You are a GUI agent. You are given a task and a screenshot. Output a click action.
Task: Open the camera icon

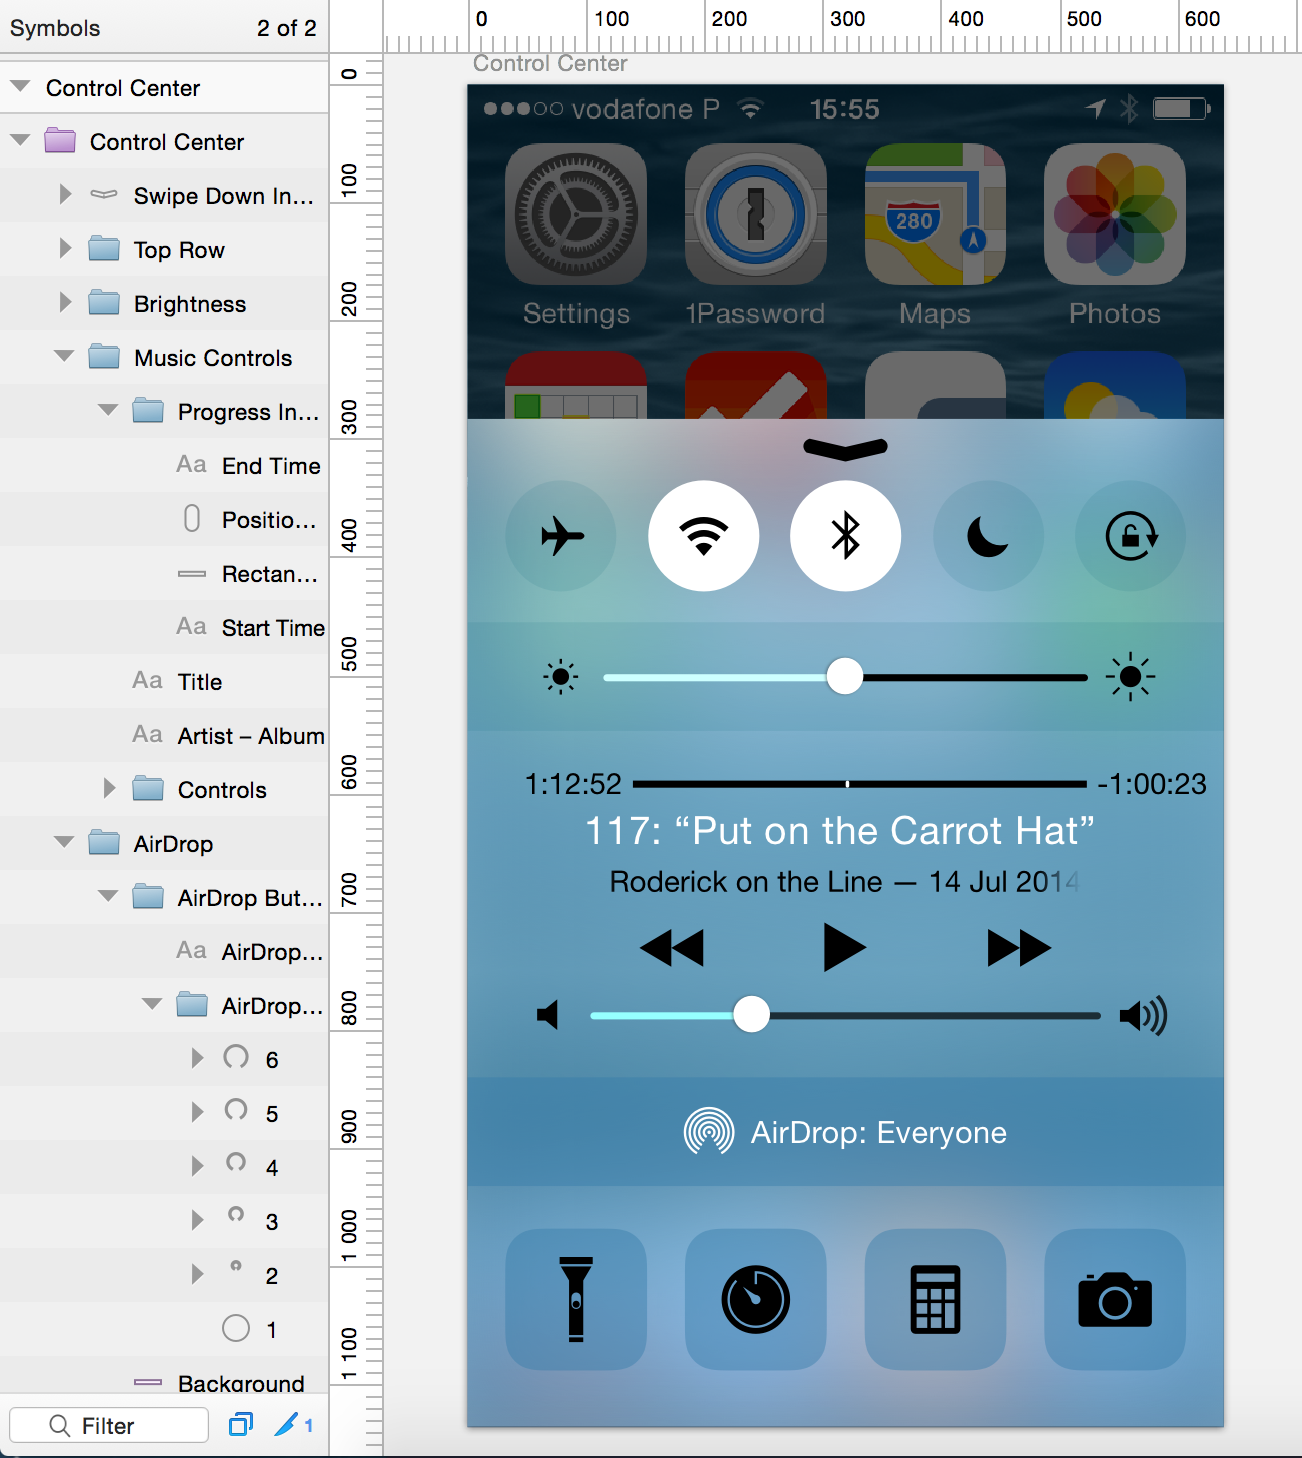[1115, 1299]
